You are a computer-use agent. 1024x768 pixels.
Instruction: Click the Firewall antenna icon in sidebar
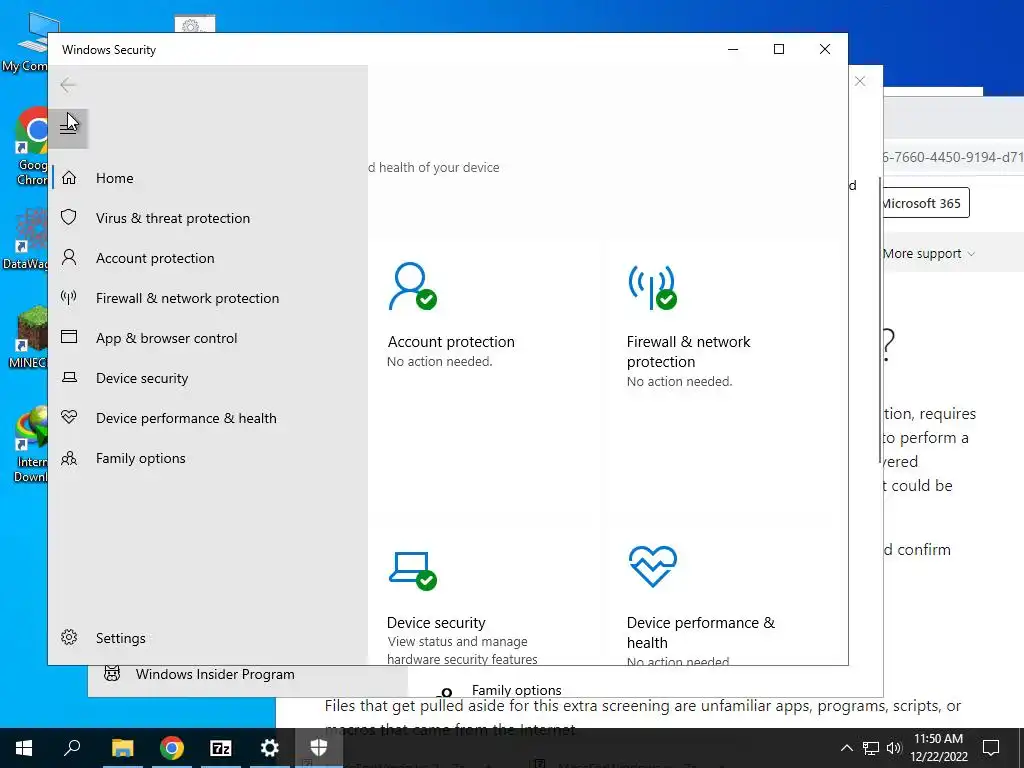tap(69, 298)
